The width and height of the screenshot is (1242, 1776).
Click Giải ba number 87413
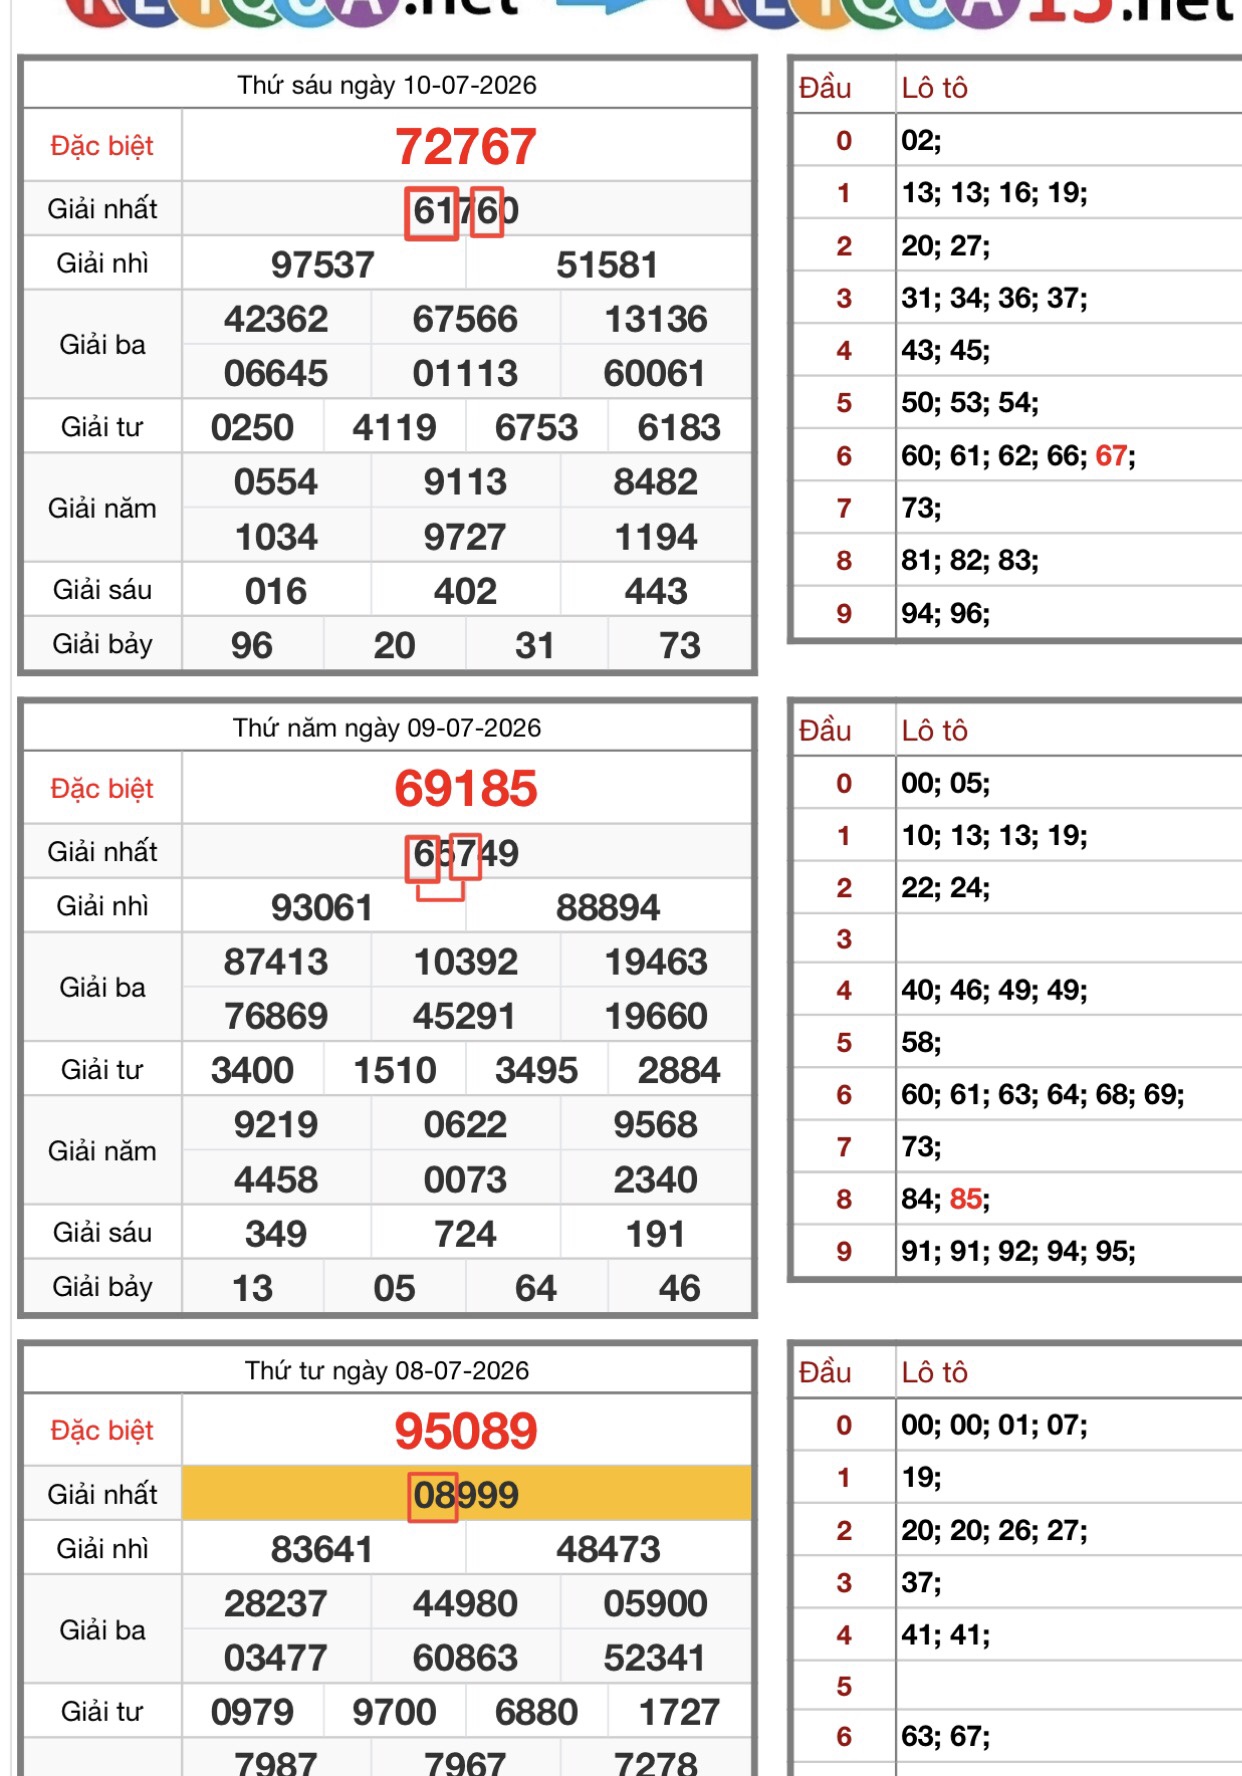(276, 962)
